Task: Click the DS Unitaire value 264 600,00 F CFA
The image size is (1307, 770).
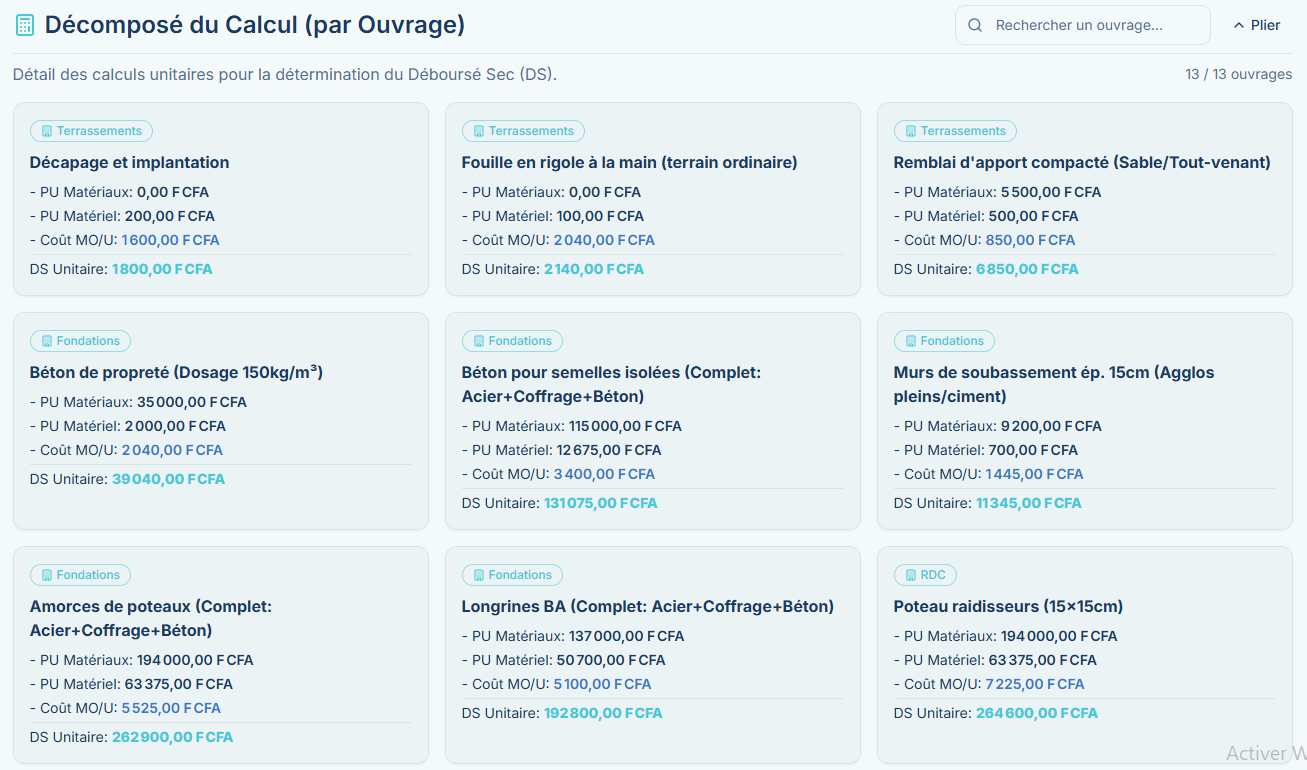Action: (1037, 713)
